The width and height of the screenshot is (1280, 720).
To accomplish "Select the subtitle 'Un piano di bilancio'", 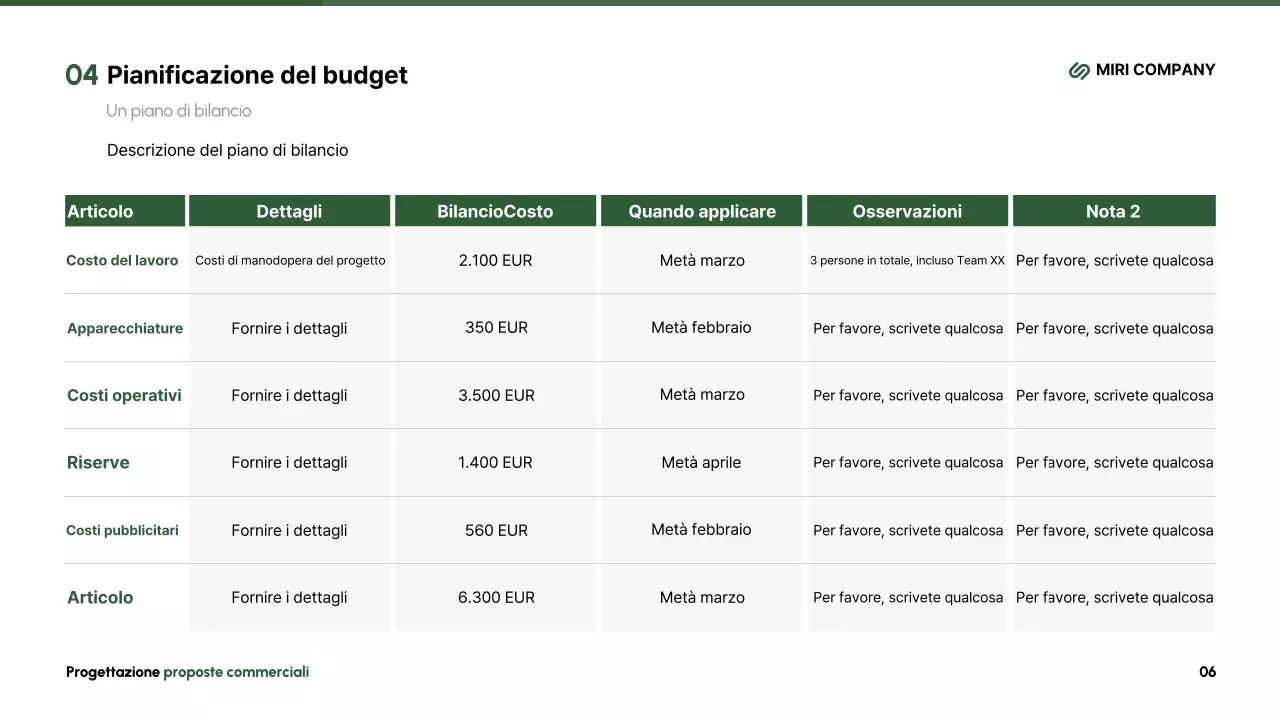I will pos(179,111).
